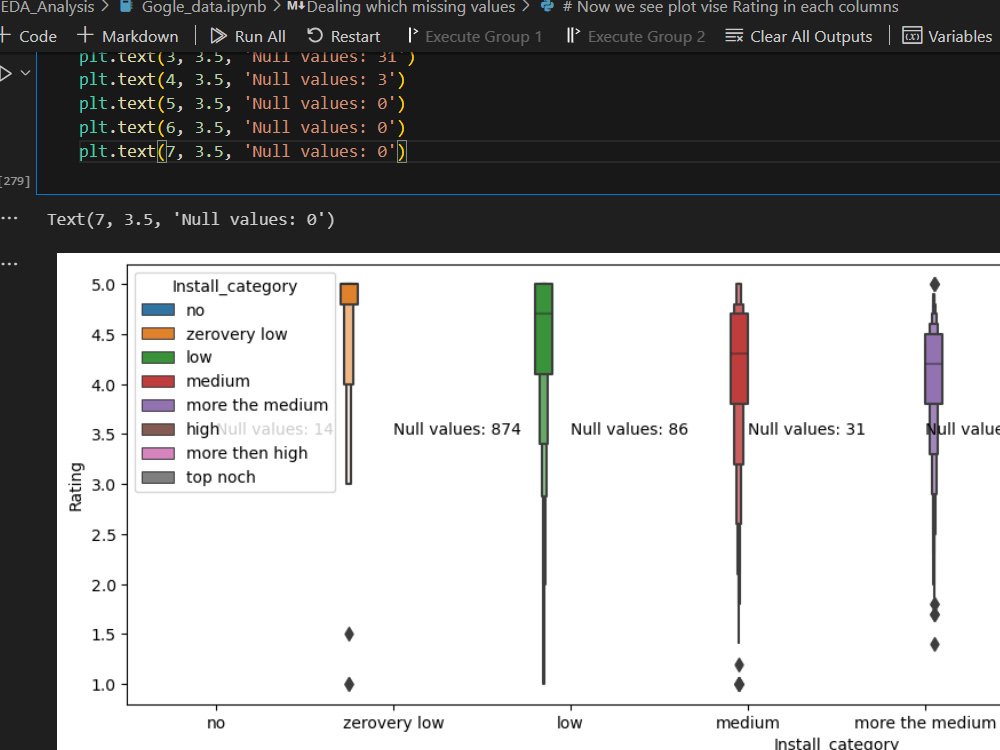Open the text output more actions ellipsis

[9, 218]
